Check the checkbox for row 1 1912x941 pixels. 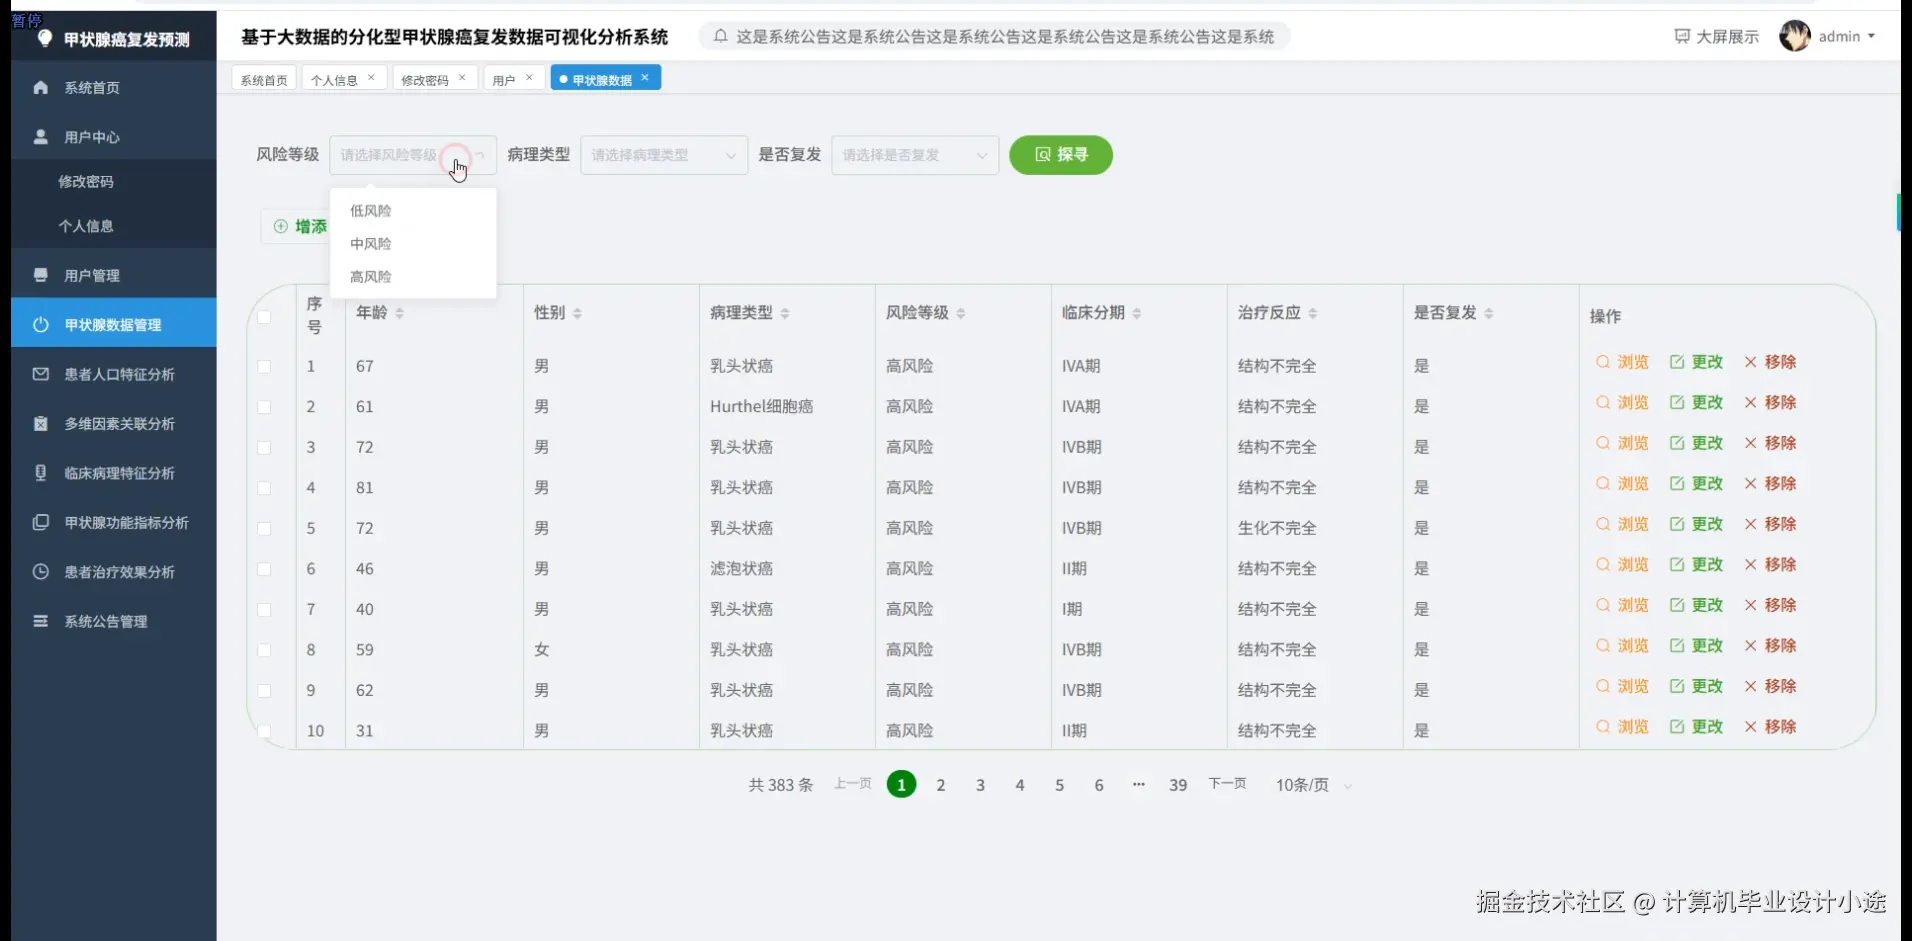click(x=265, y=366)
